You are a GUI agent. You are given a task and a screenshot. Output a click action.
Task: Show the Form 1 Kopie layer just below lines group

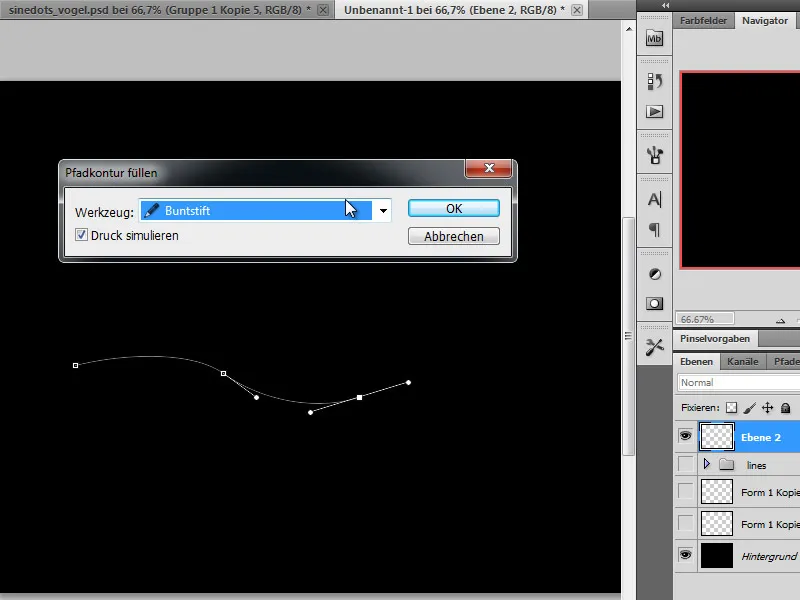[685, 491]
